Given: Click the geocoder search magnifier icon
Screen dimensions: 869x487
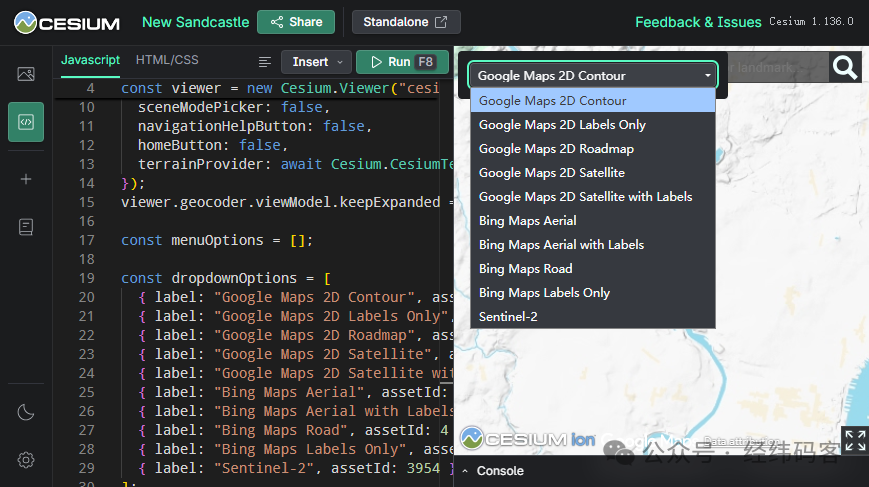Looking at the screenshot, I should (845, 68).
